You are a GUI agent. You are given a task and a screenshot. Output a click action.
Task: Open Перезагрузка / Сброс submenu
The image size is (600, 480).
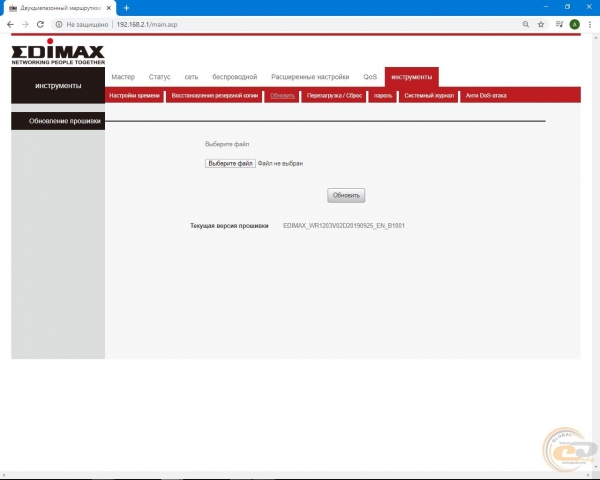pyautogui.click(x=334, y=96)
